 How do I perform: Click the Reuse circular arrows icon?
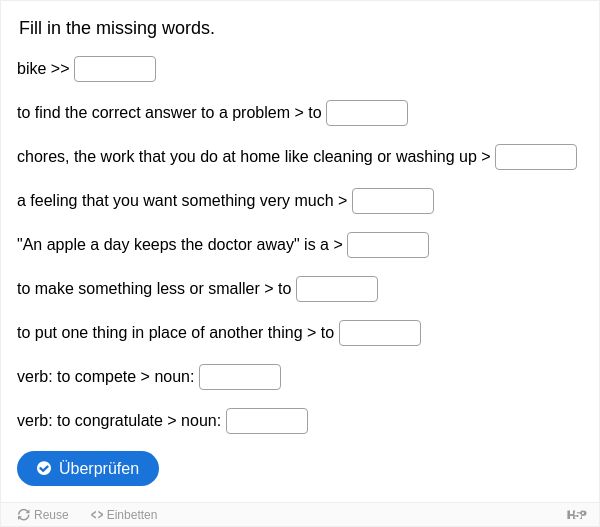24,515
